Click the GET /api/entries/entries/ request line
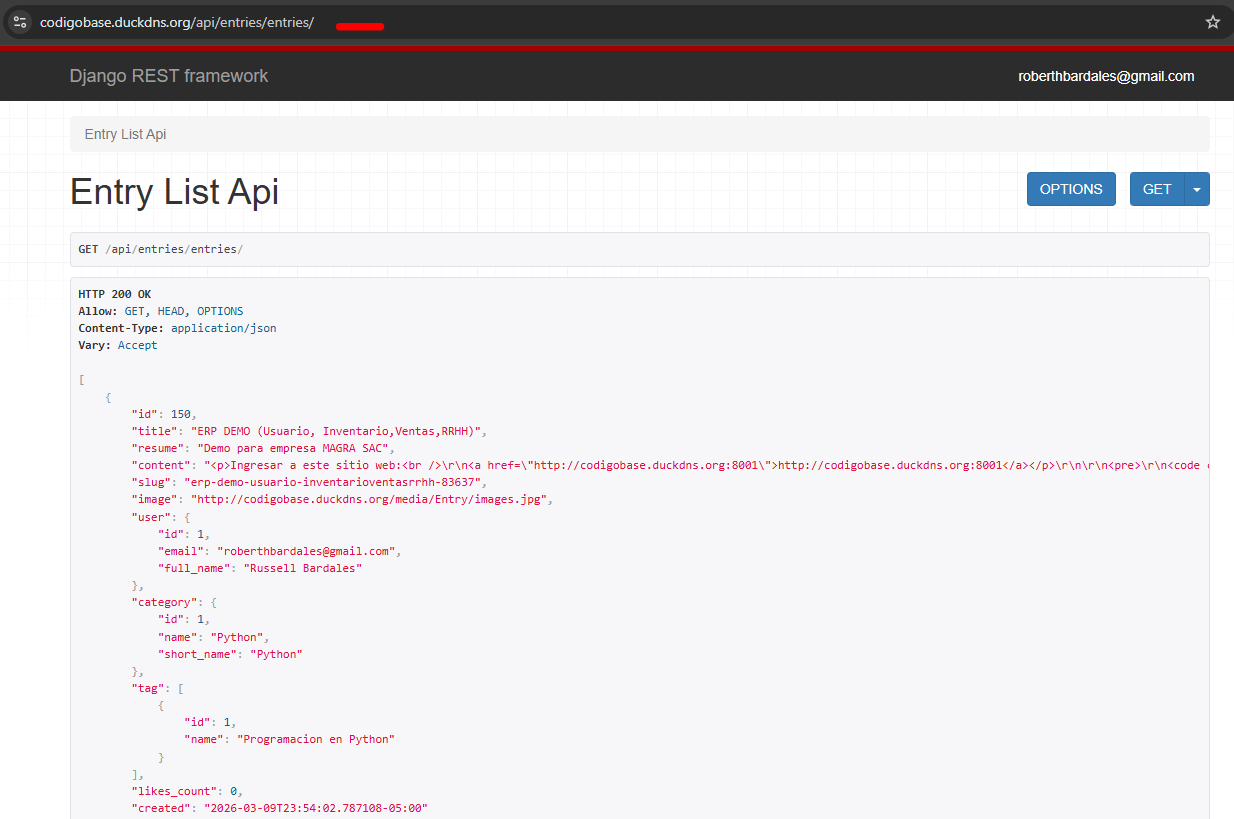This screenshot has height=819, width=1234. (161, 249)
